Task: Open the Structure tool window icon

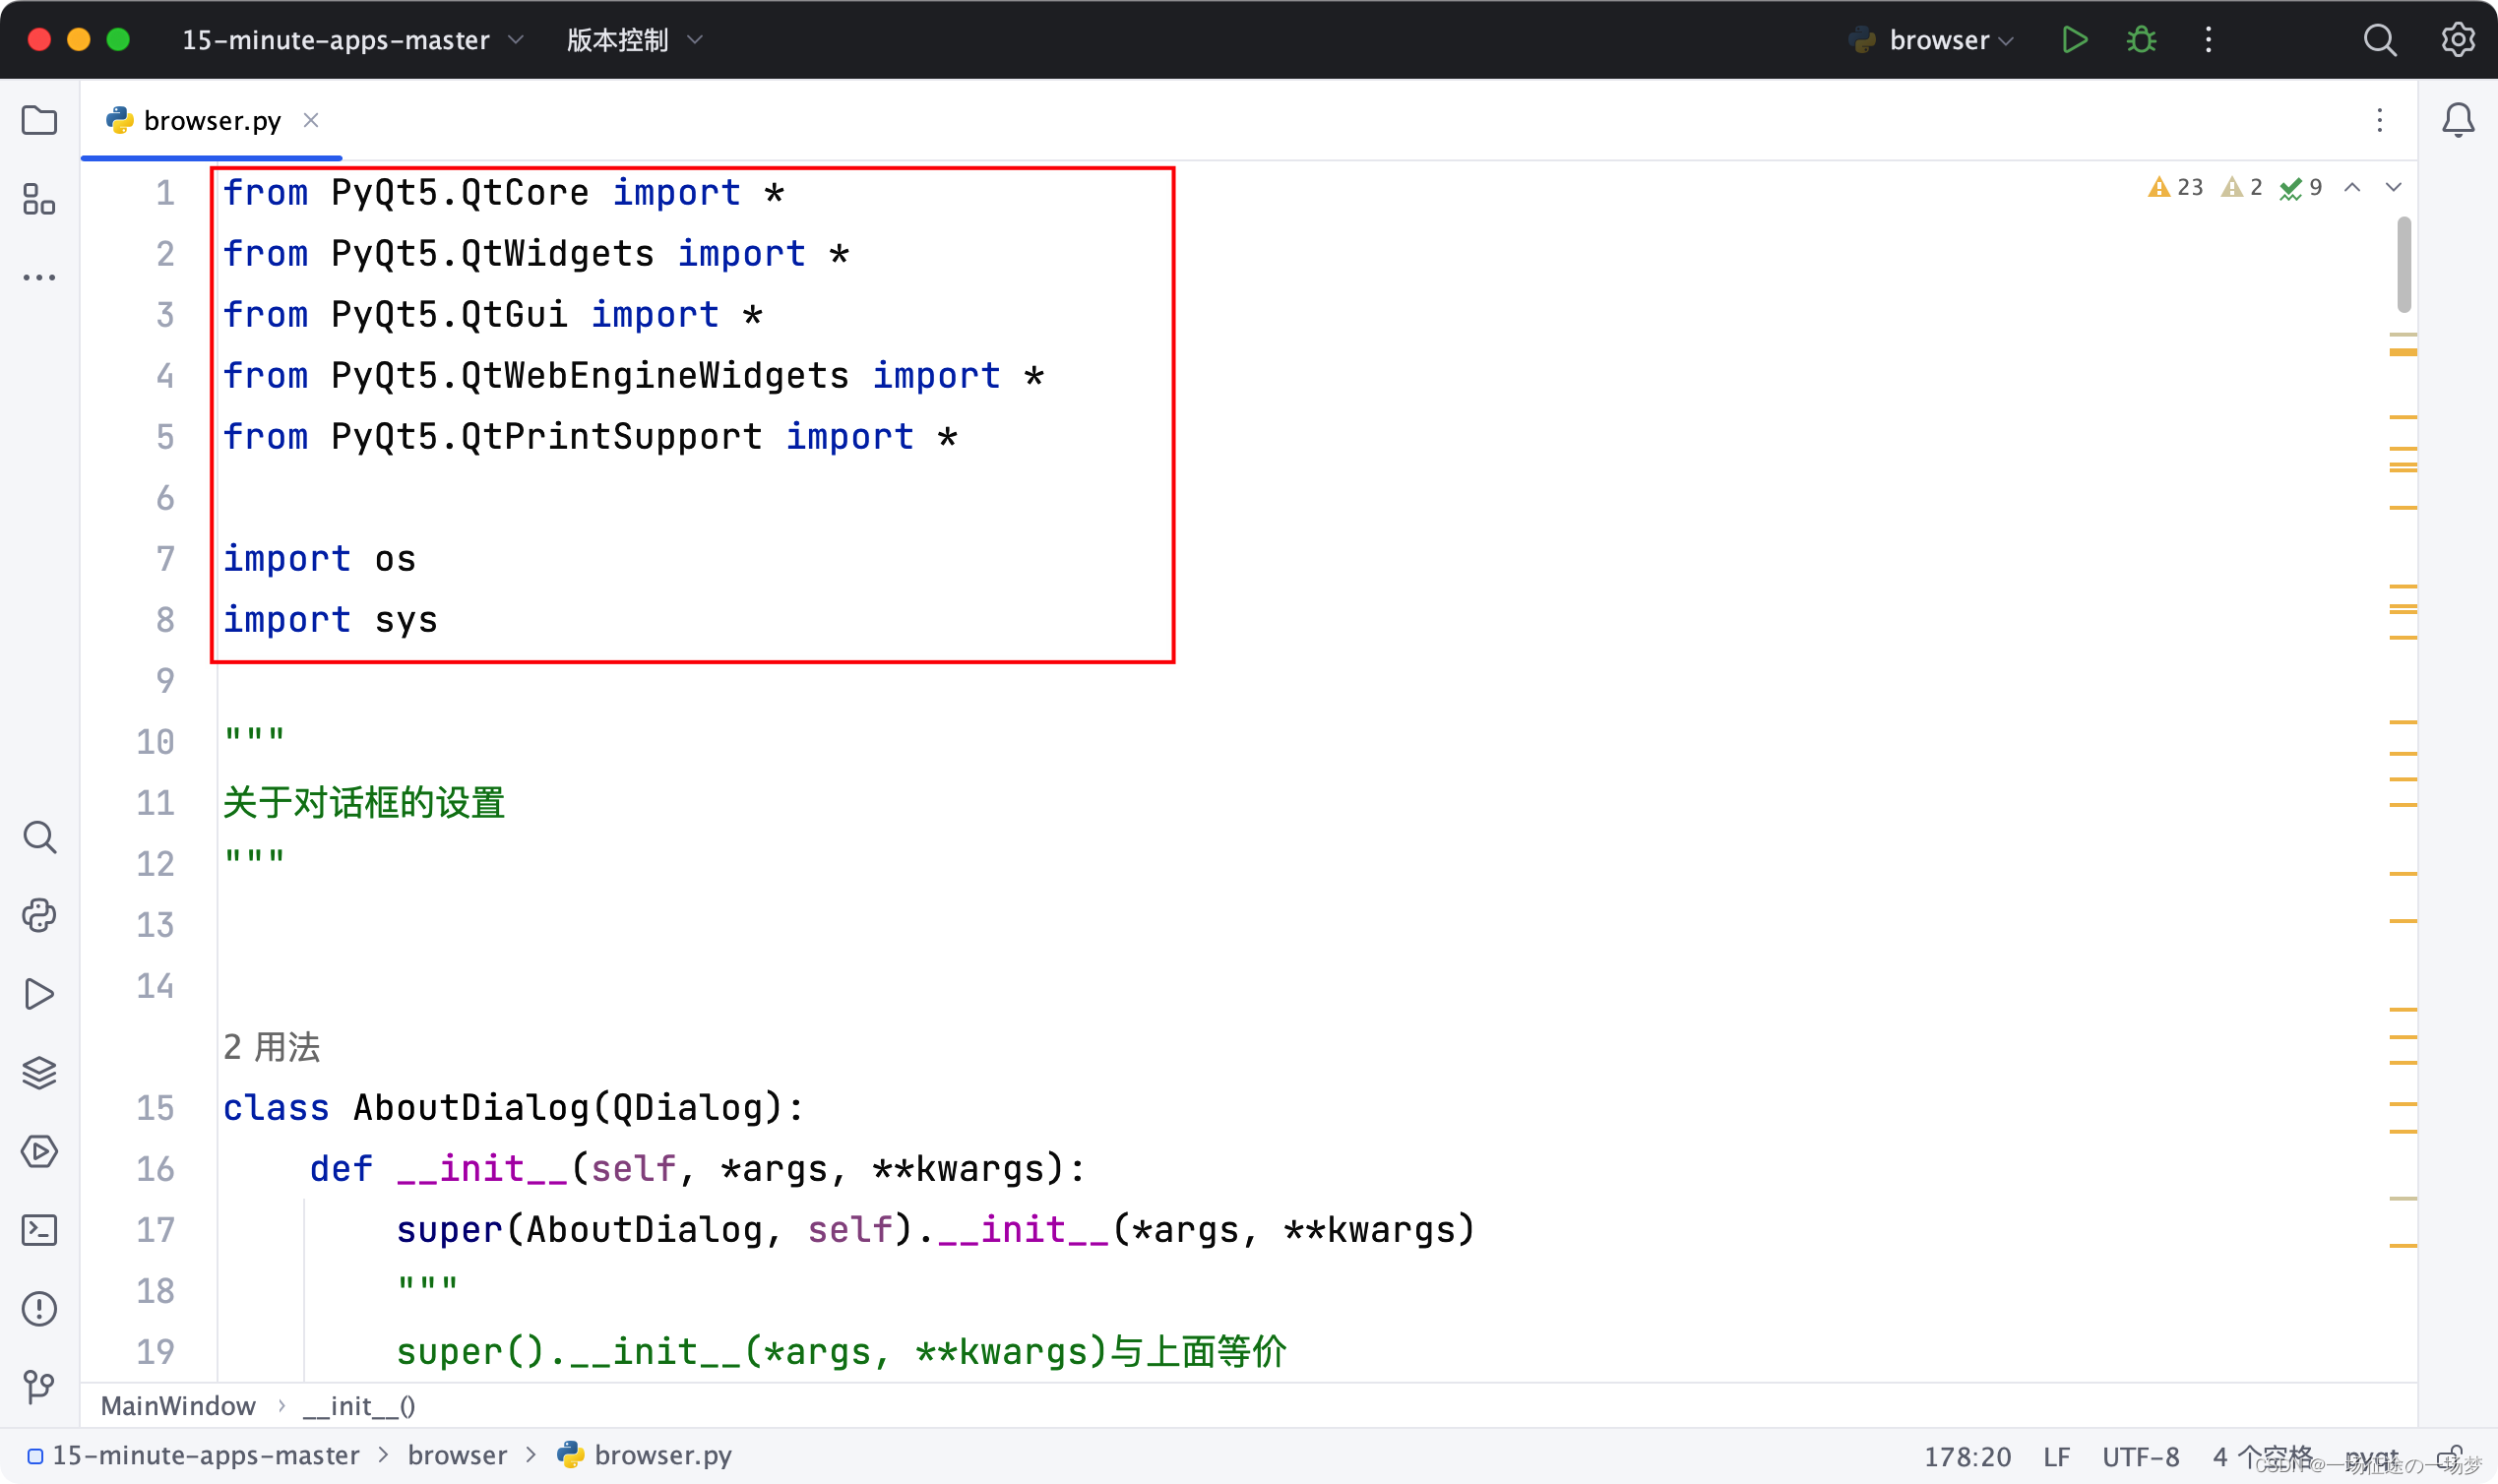Action: pos(39,199)
